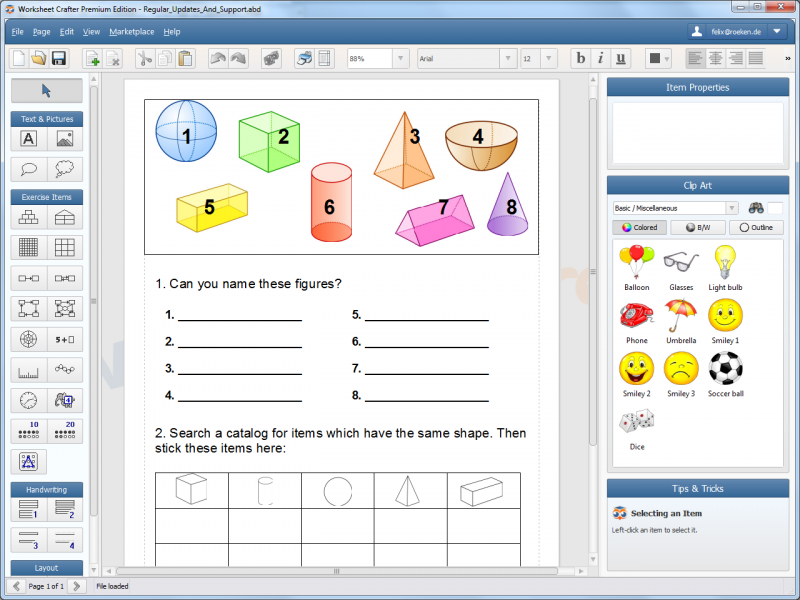Add a speech bubble item
800x600 pixels.
point(29,169)
